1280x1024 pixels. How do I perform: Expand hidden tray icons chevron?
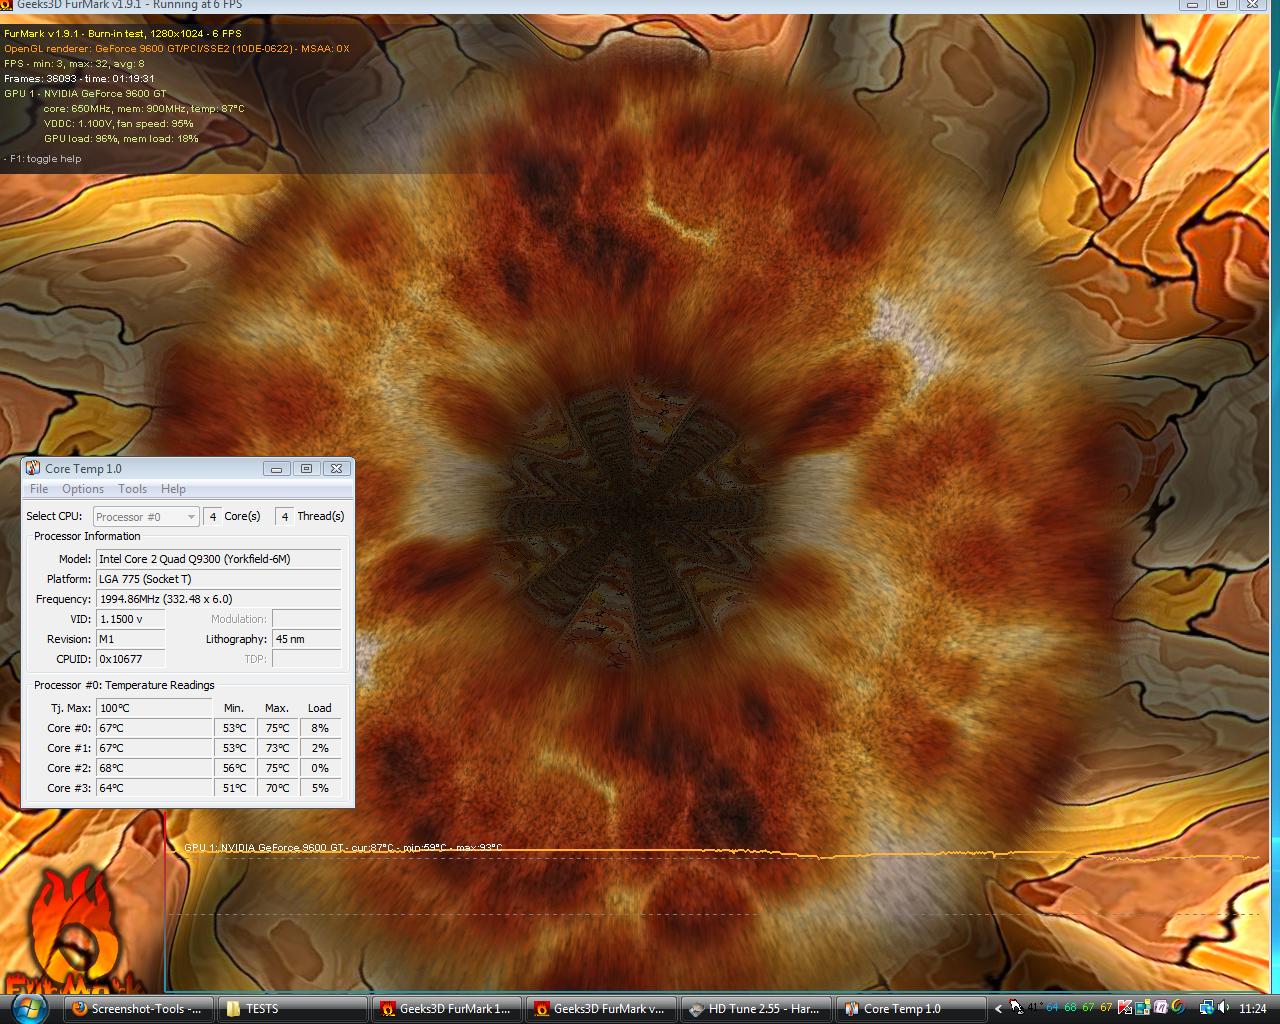(998, 1008)
